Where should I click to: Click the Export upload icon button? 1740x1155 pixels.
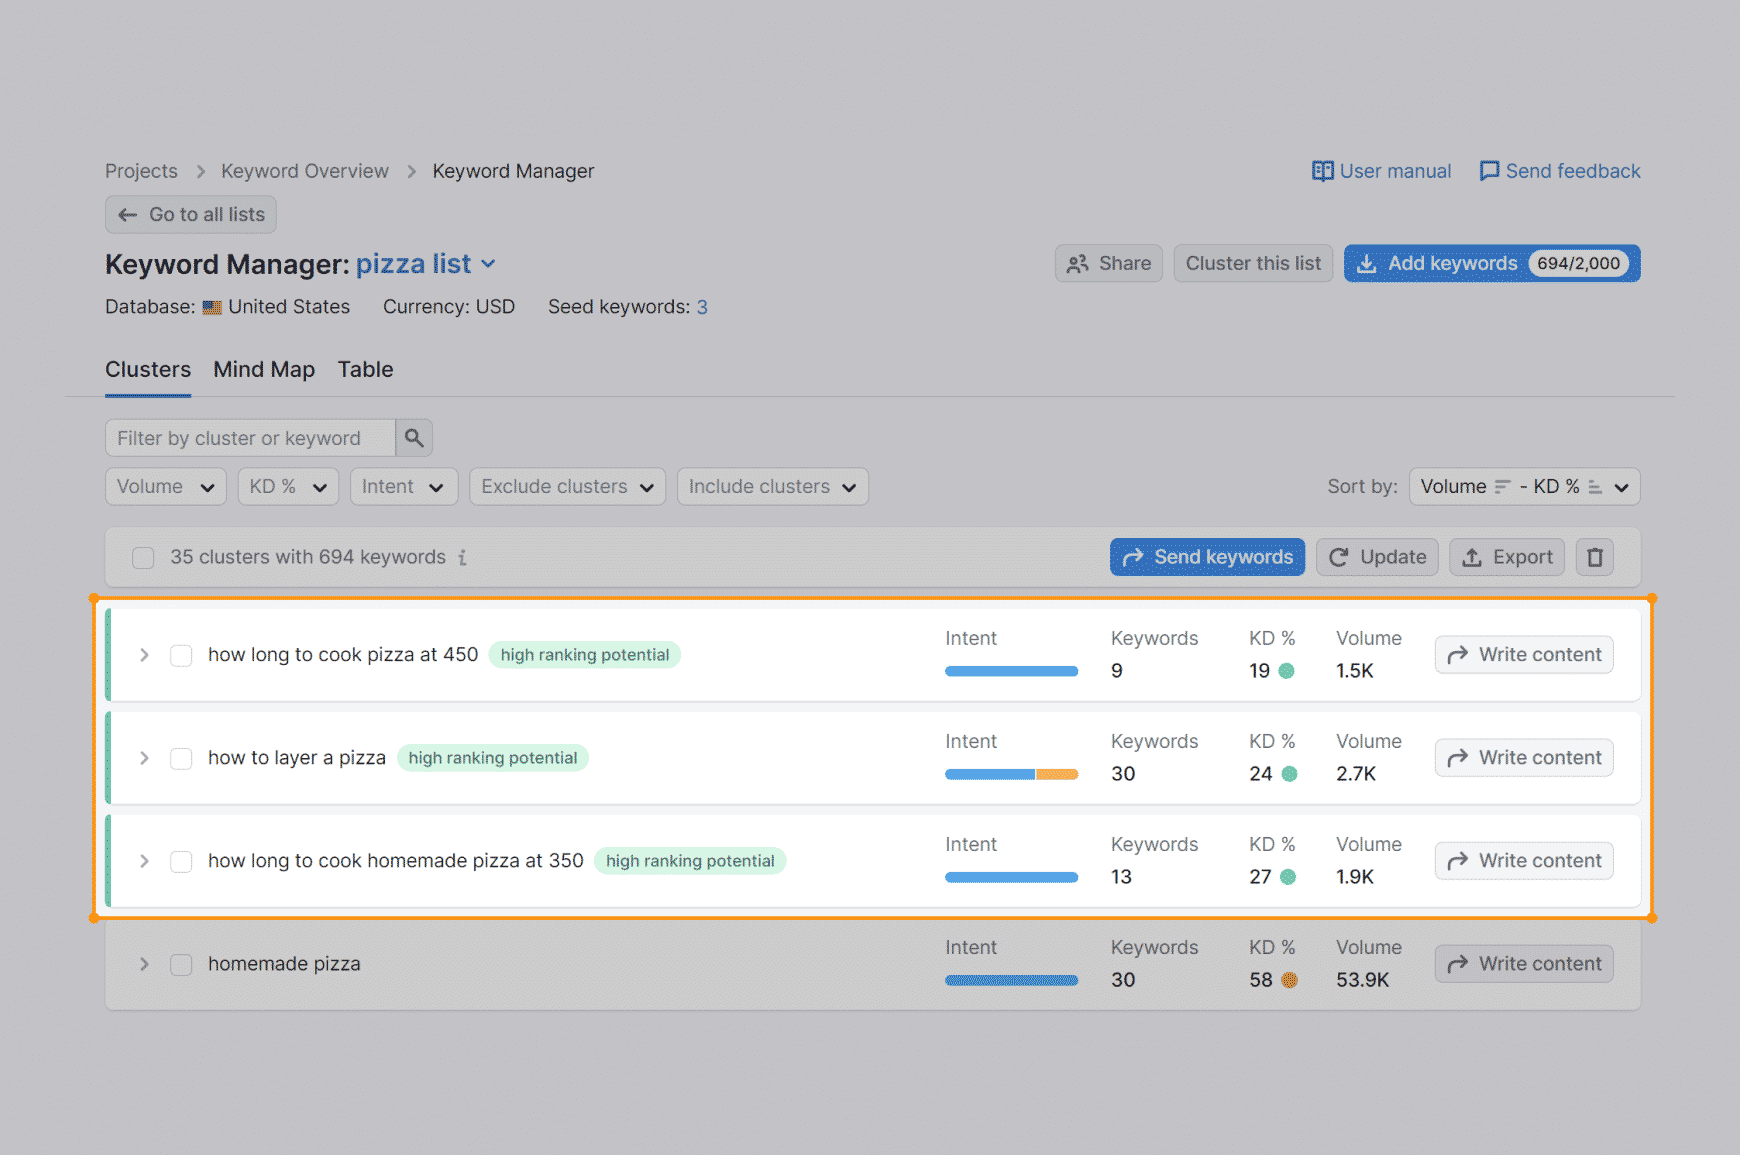click(1506, 557)
